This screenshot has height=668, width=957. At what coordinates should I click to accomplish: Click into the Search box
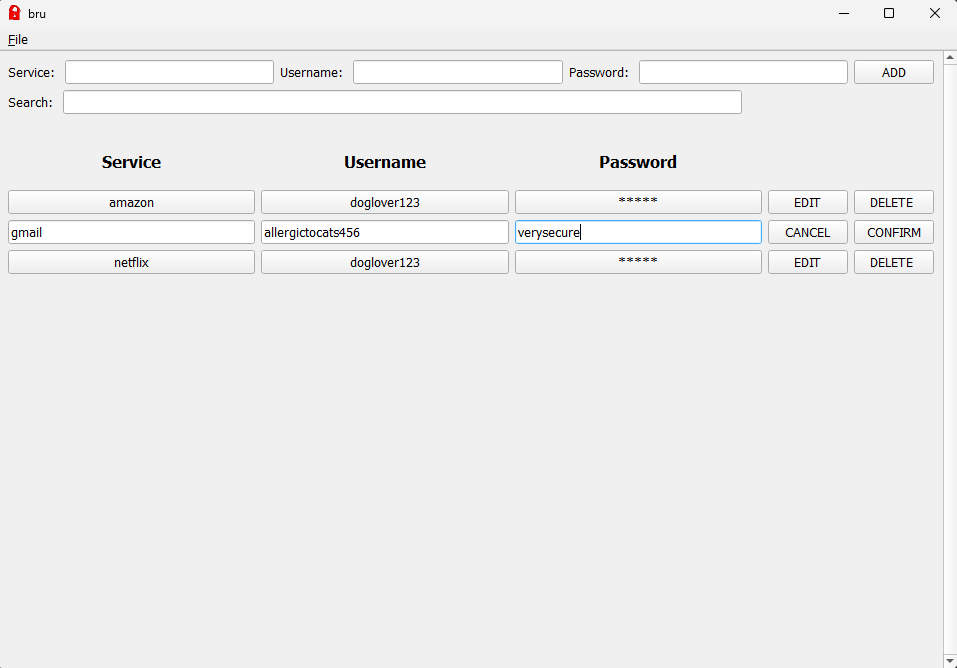[x=402, y=102]
